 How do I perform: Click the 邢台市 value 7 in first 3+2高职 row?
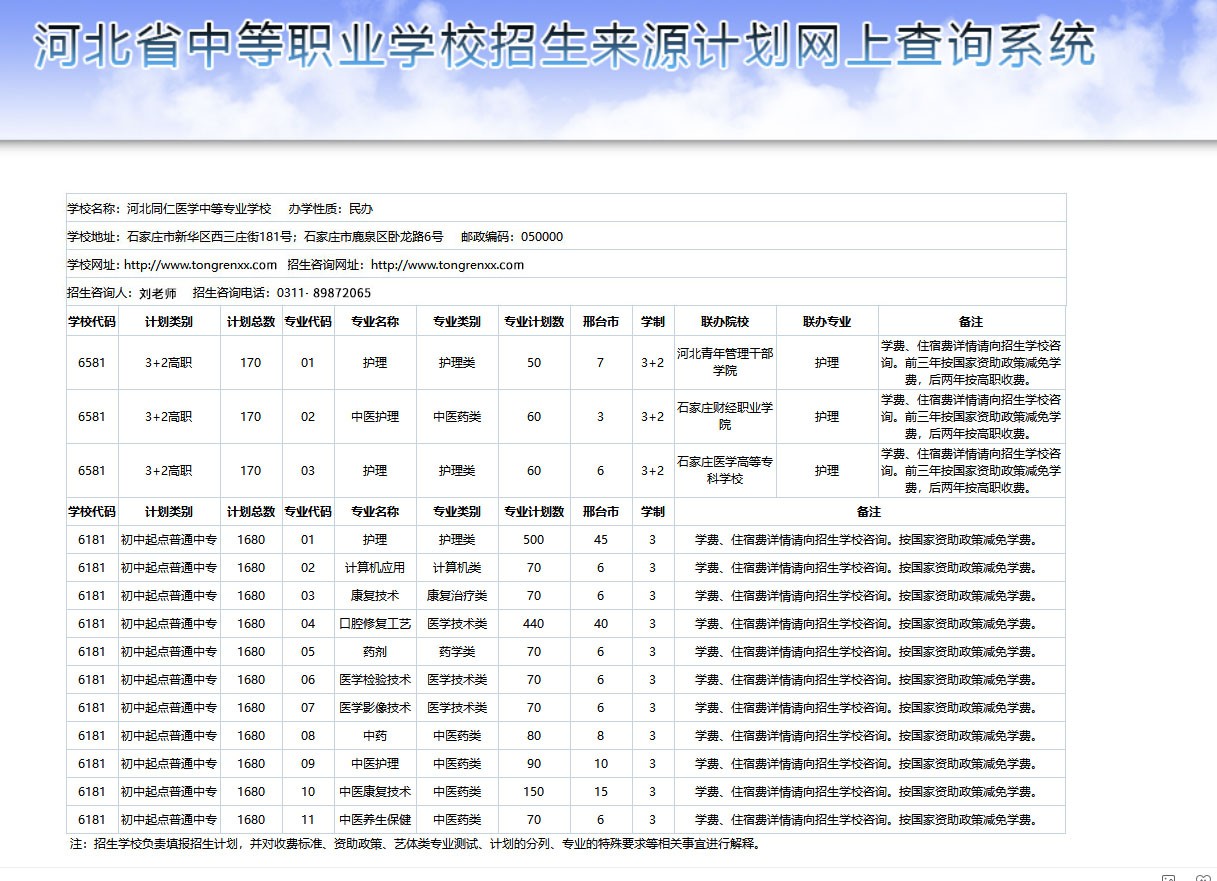tap(601, 363)
